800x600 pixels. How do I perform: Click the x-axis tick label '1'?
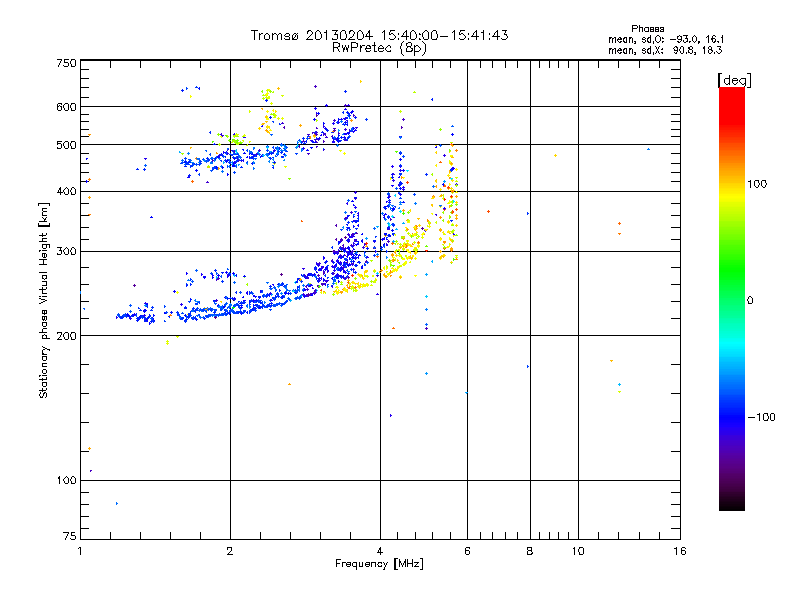tap(80, 551)
